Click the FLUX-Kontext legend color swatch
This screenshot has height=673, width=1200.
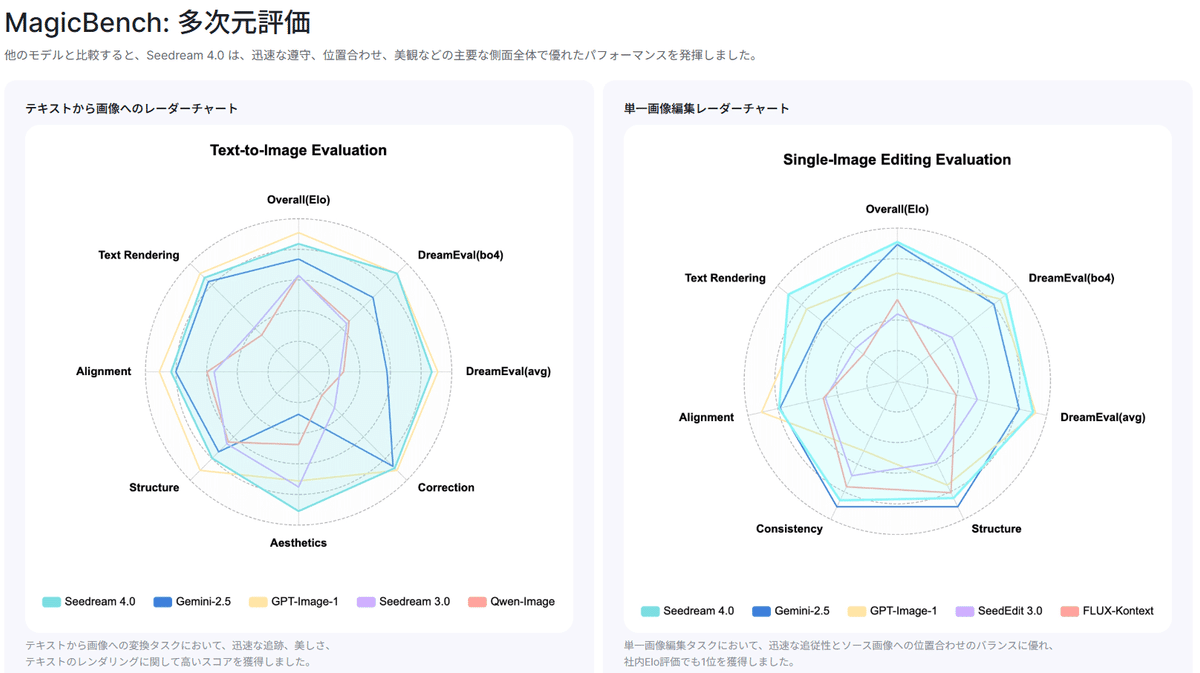pos(1069,611)
